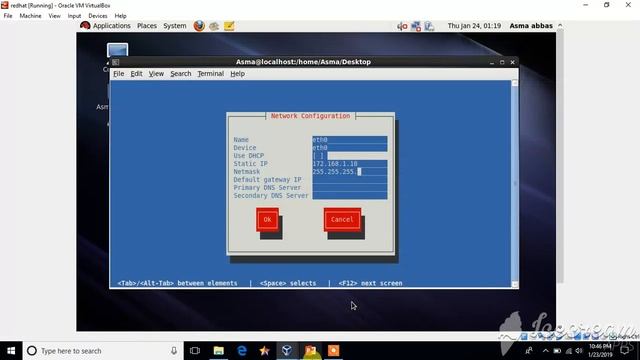
Task: Open the Applications menu
Action: 111,26
